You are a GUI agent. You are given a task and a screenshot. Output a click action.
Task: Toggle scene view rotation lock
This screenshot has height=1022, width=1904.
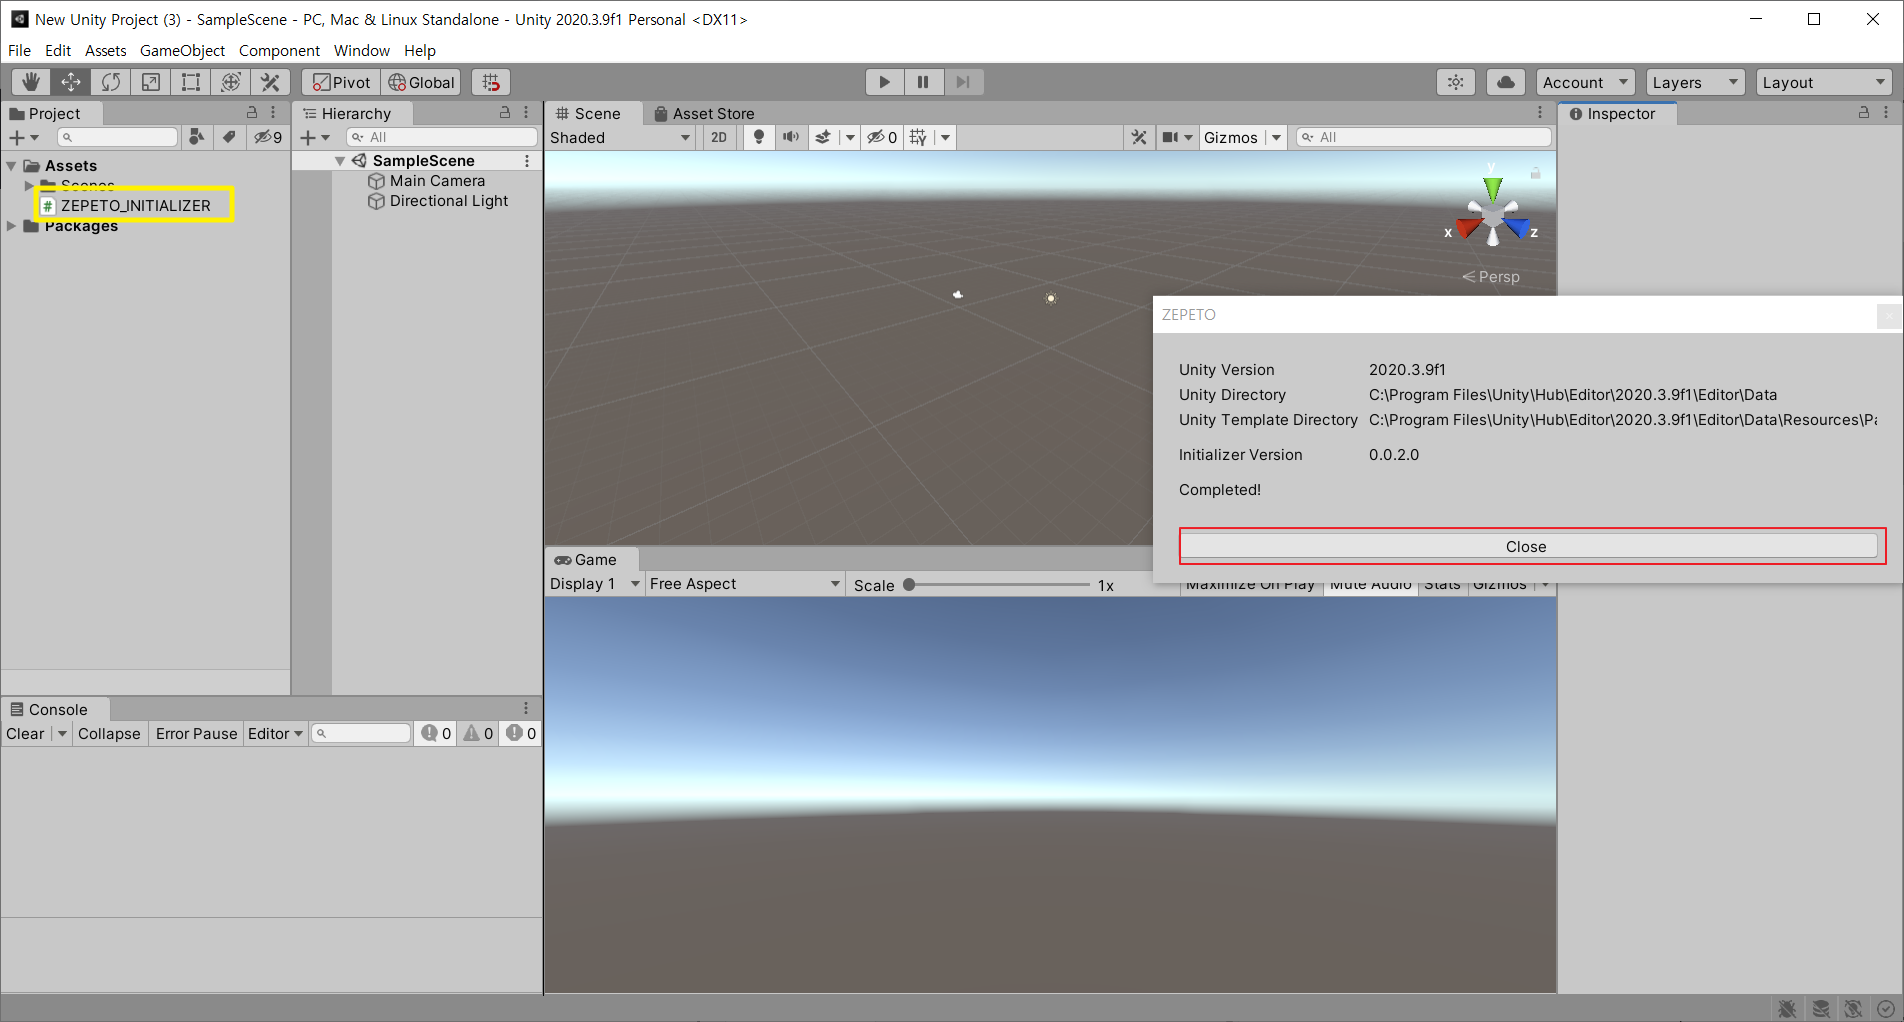click(x=1535, y=173)
